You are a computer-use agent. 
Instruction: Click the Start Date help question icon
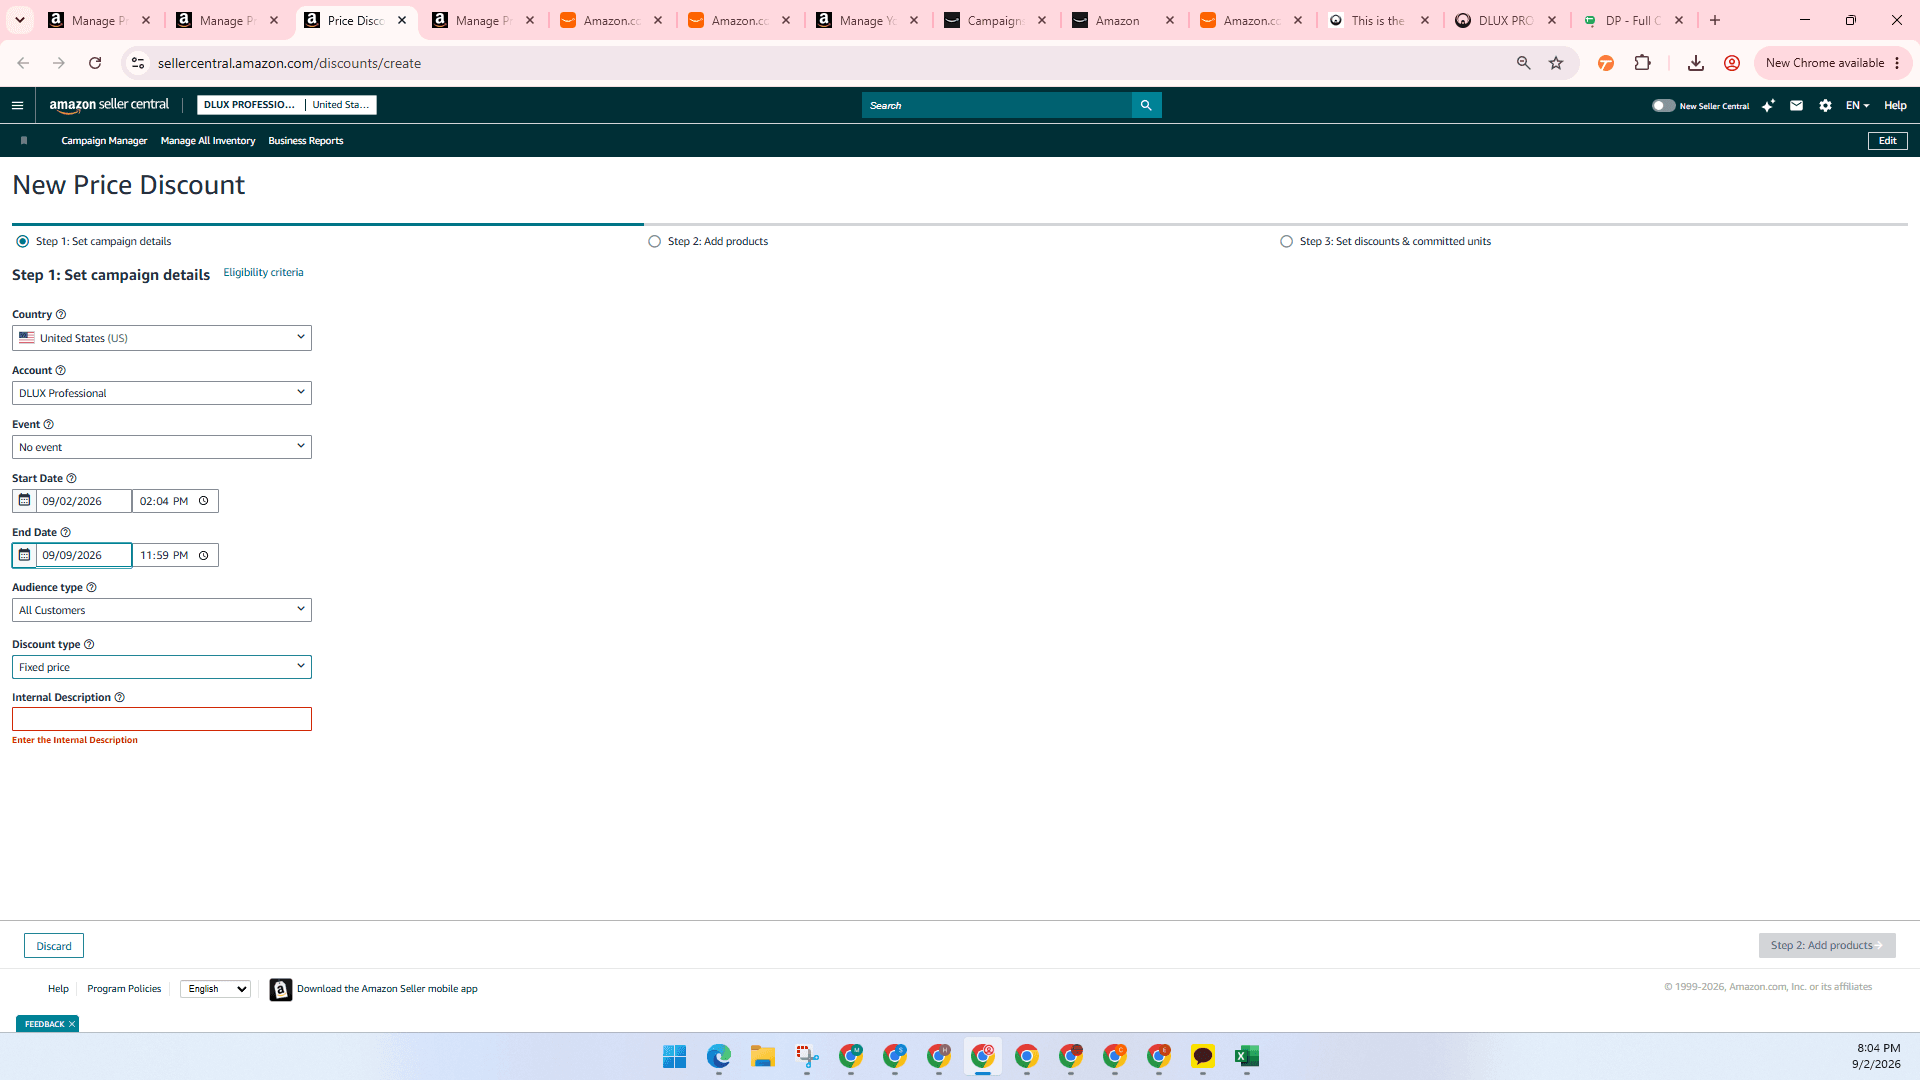click(x=71, y=478)
